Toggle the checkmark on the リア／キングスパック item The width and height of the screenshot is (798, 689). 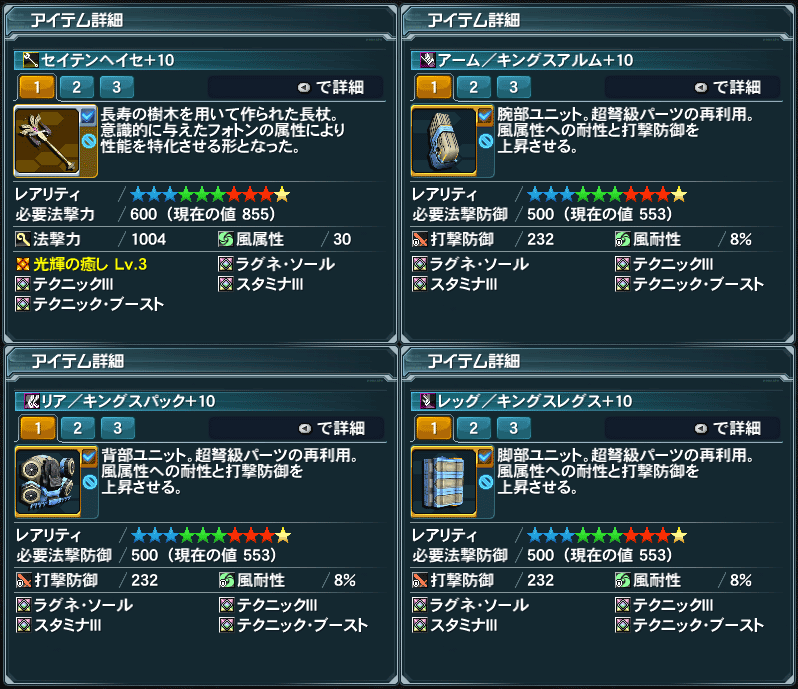pyautogui.click(x=89, y=457)
